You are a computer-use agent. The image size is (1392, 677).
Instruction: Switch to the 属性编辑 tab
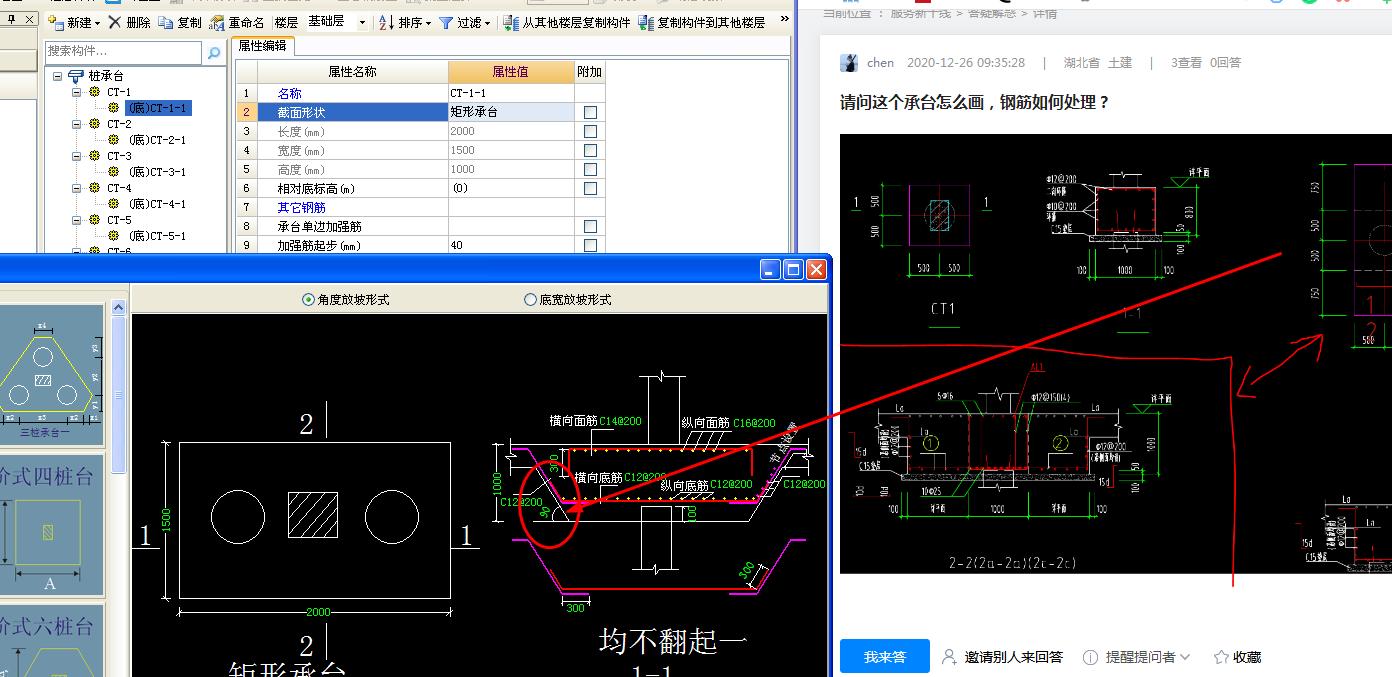coord(262,45)
